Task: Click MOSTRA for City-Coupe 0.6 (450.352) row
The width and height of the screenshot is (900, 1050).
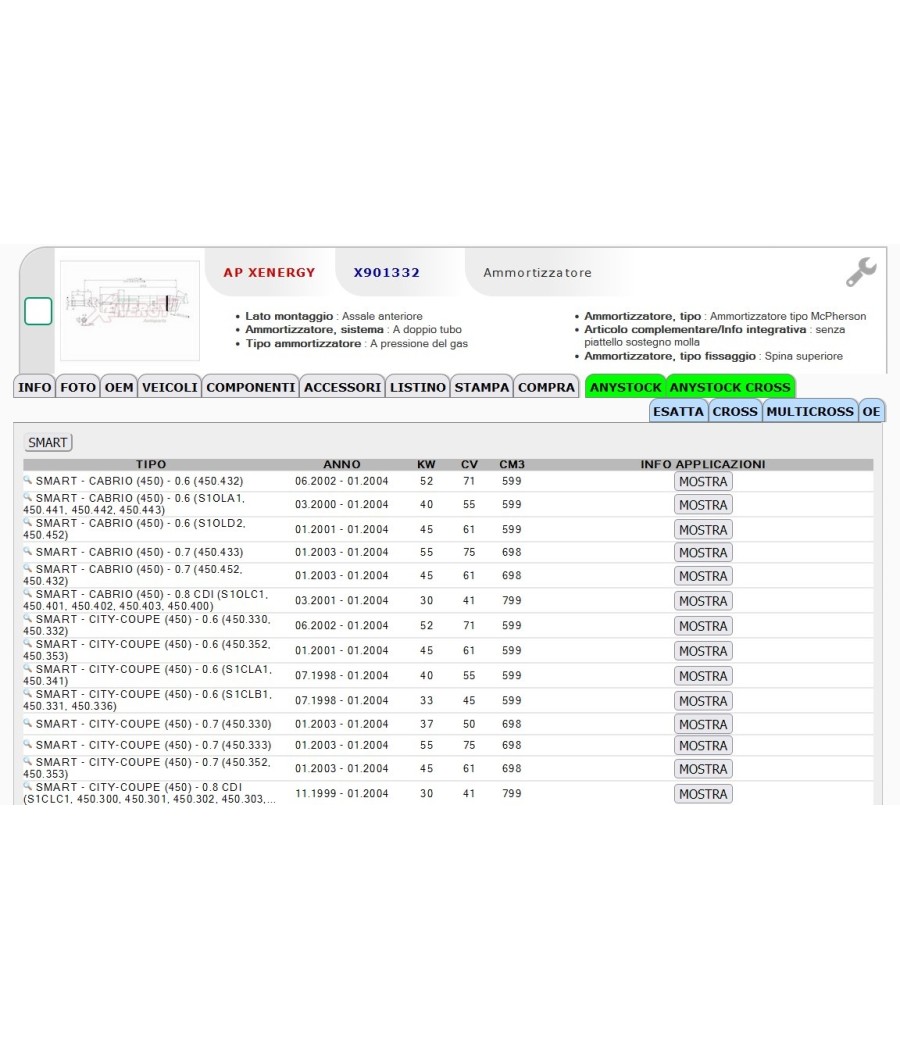Action: [703, 651]
